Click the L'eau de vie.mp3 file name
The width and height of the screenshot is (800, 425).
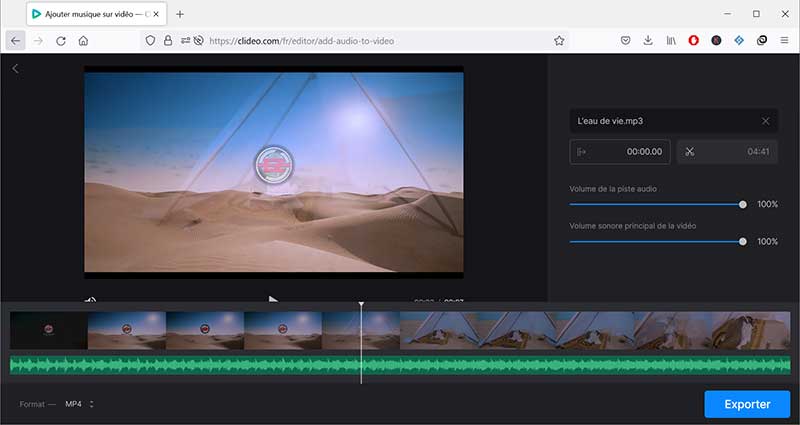(610, 121)
